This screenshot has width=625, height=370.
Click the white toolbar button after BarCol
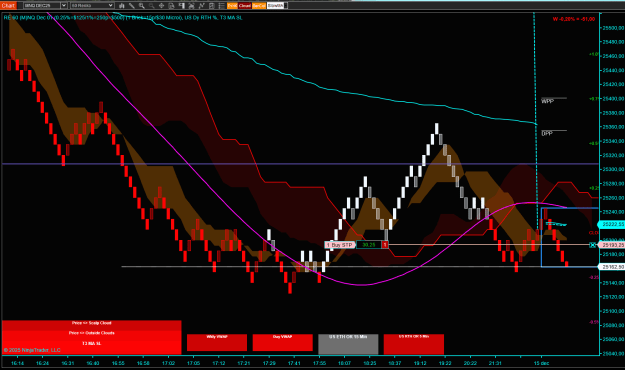[276, 6]
